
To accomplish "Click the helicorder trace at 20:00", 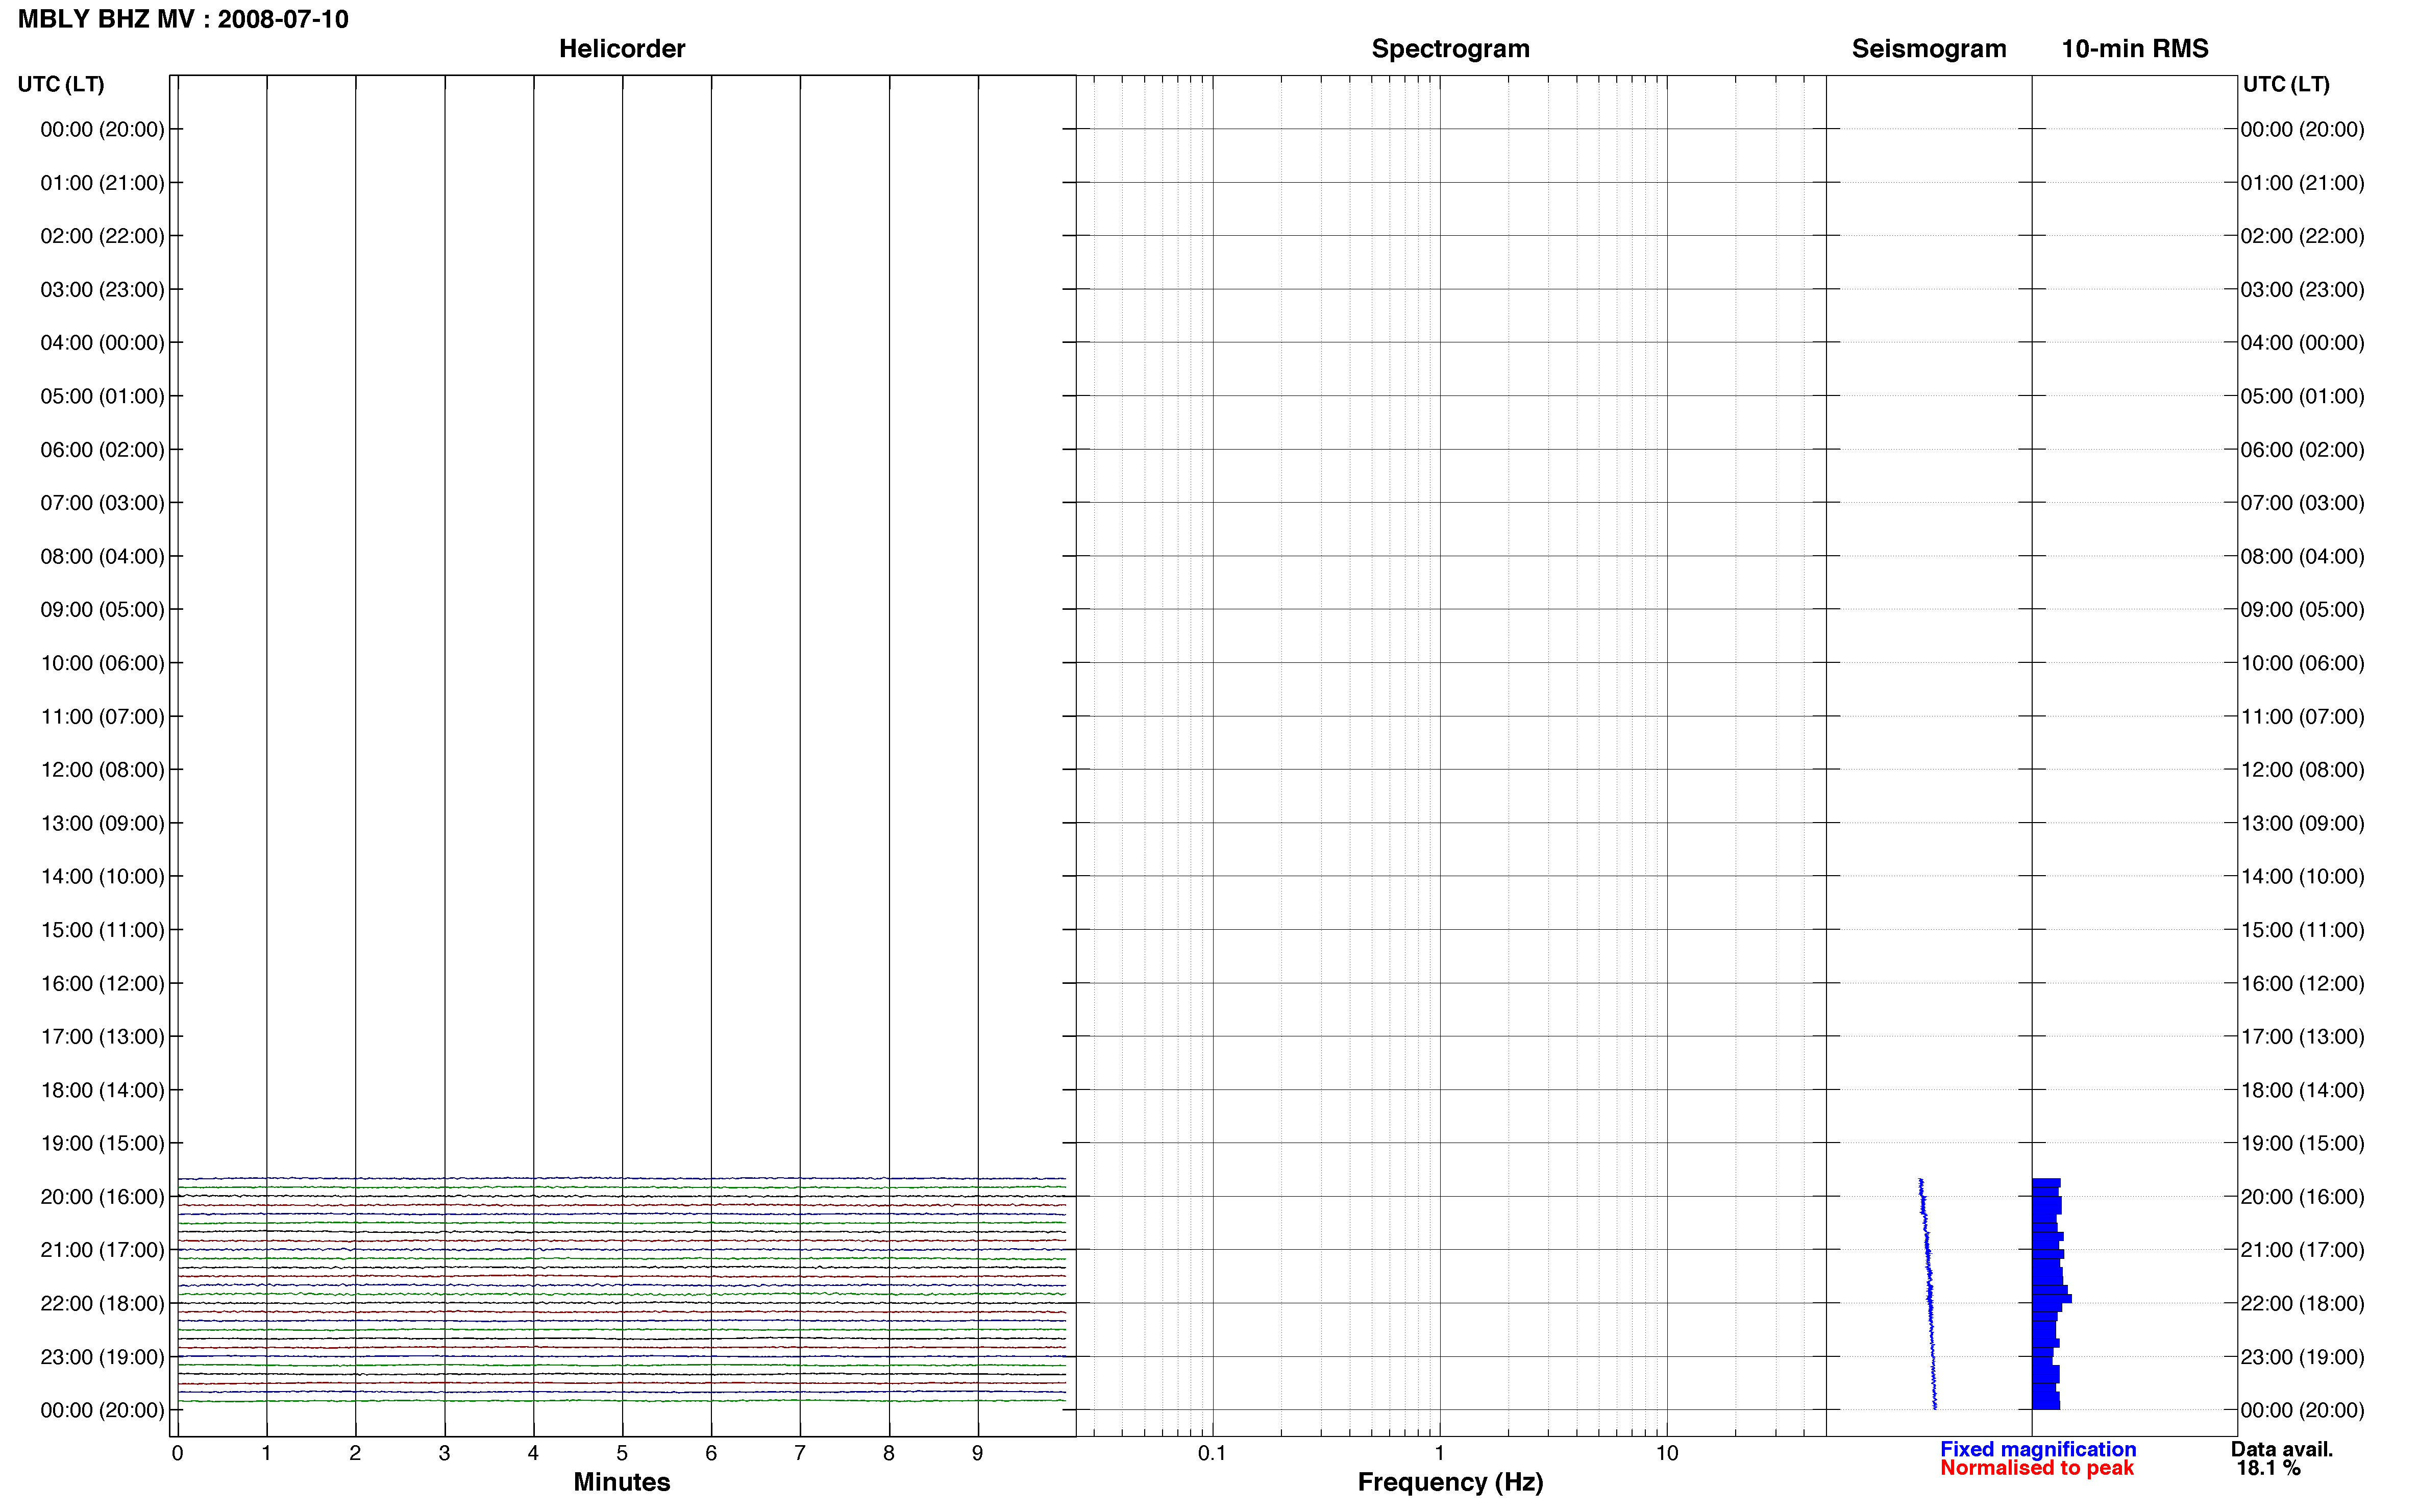I will 622,1196.
